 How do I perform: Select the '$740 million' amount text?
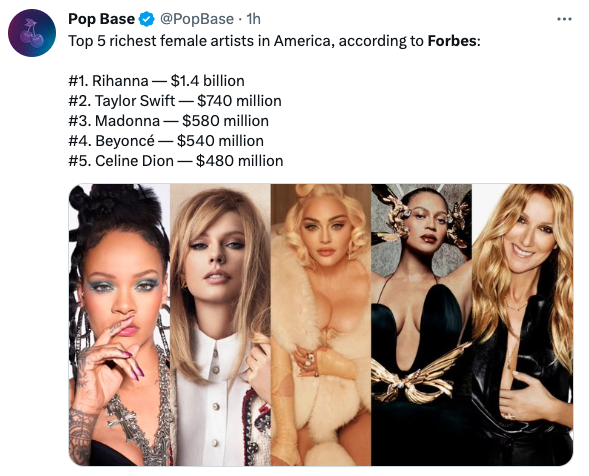(239, 101)
